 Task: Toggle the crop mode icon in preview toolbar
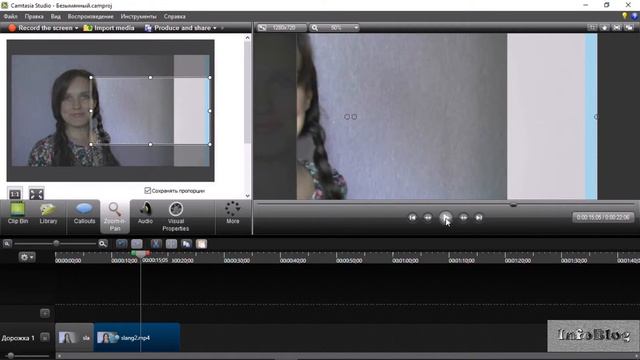tap(592, 28)
